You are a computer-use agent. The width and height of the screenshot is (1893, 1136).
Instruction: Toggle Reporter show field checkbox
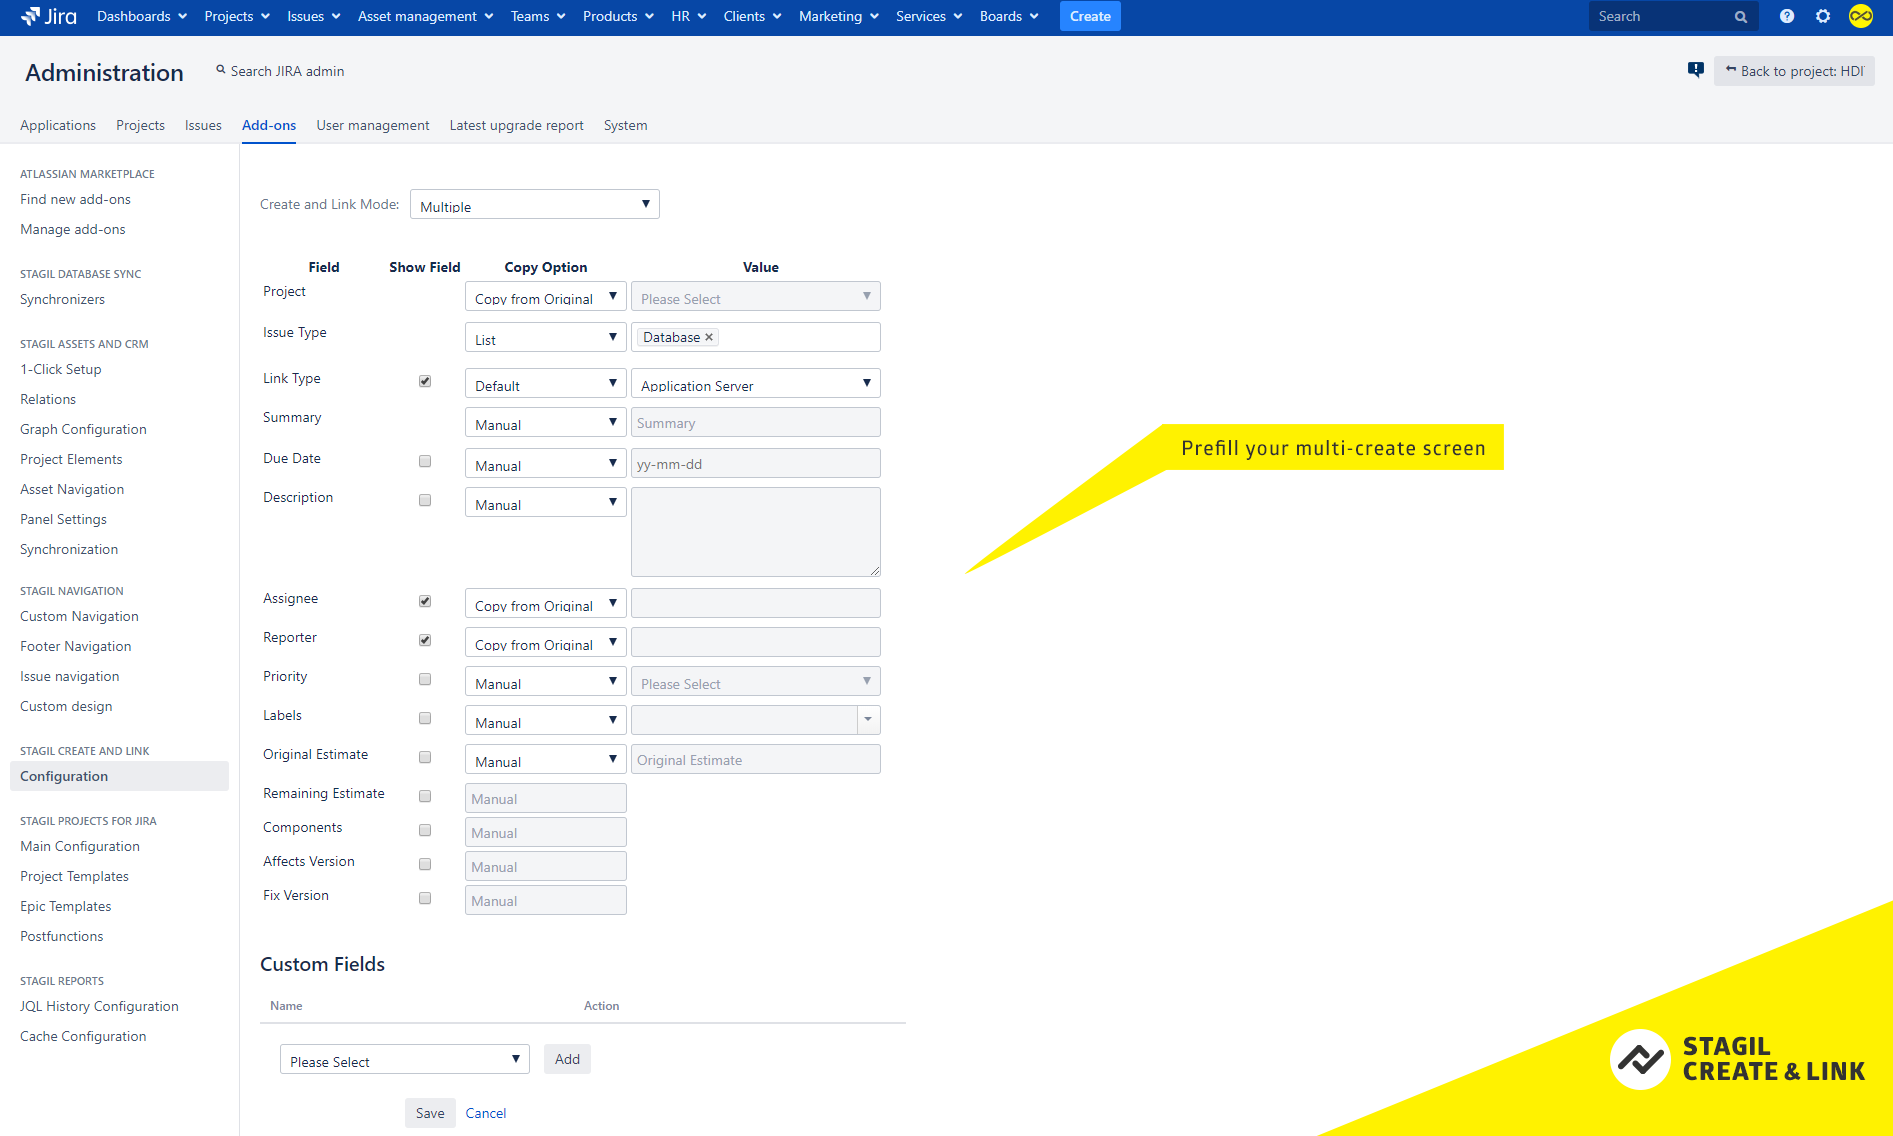[425, 640]
